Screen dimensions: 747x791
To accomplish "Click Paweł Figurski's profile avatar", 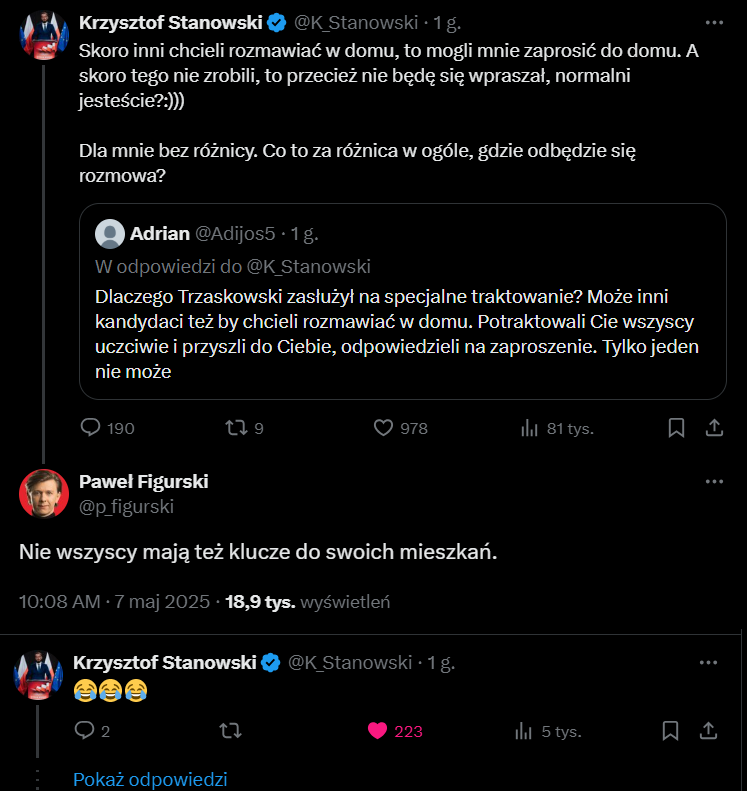I will tap(43, 493).
